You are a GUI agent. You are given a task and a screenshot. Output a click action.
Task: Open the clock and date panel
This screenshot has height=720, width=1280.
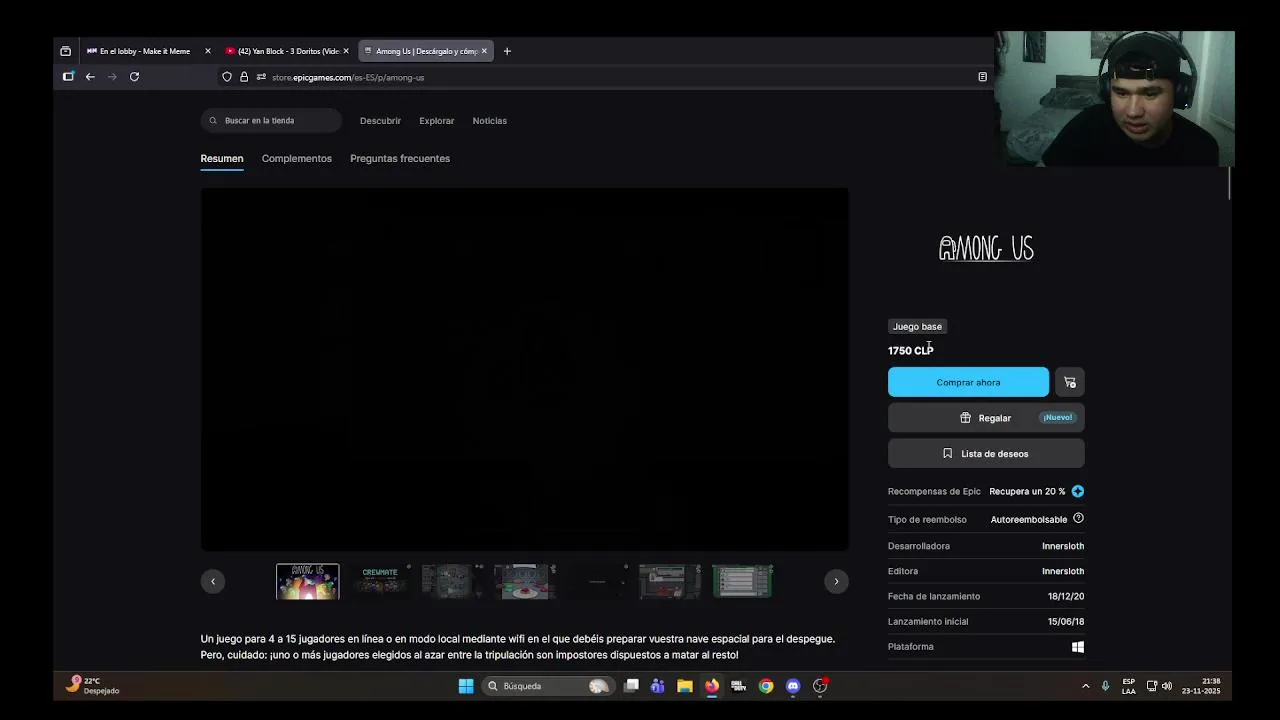click(x=1201, y=686)
